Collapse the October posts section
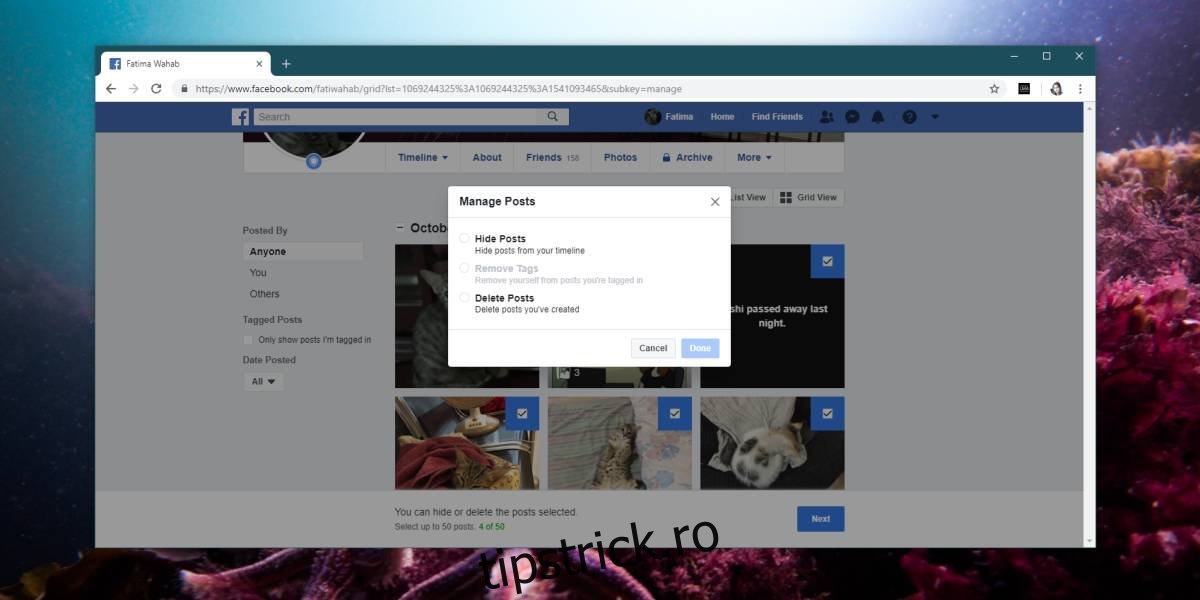The height and width of the screenshot is (600, 1200). [x=401, y=228]
